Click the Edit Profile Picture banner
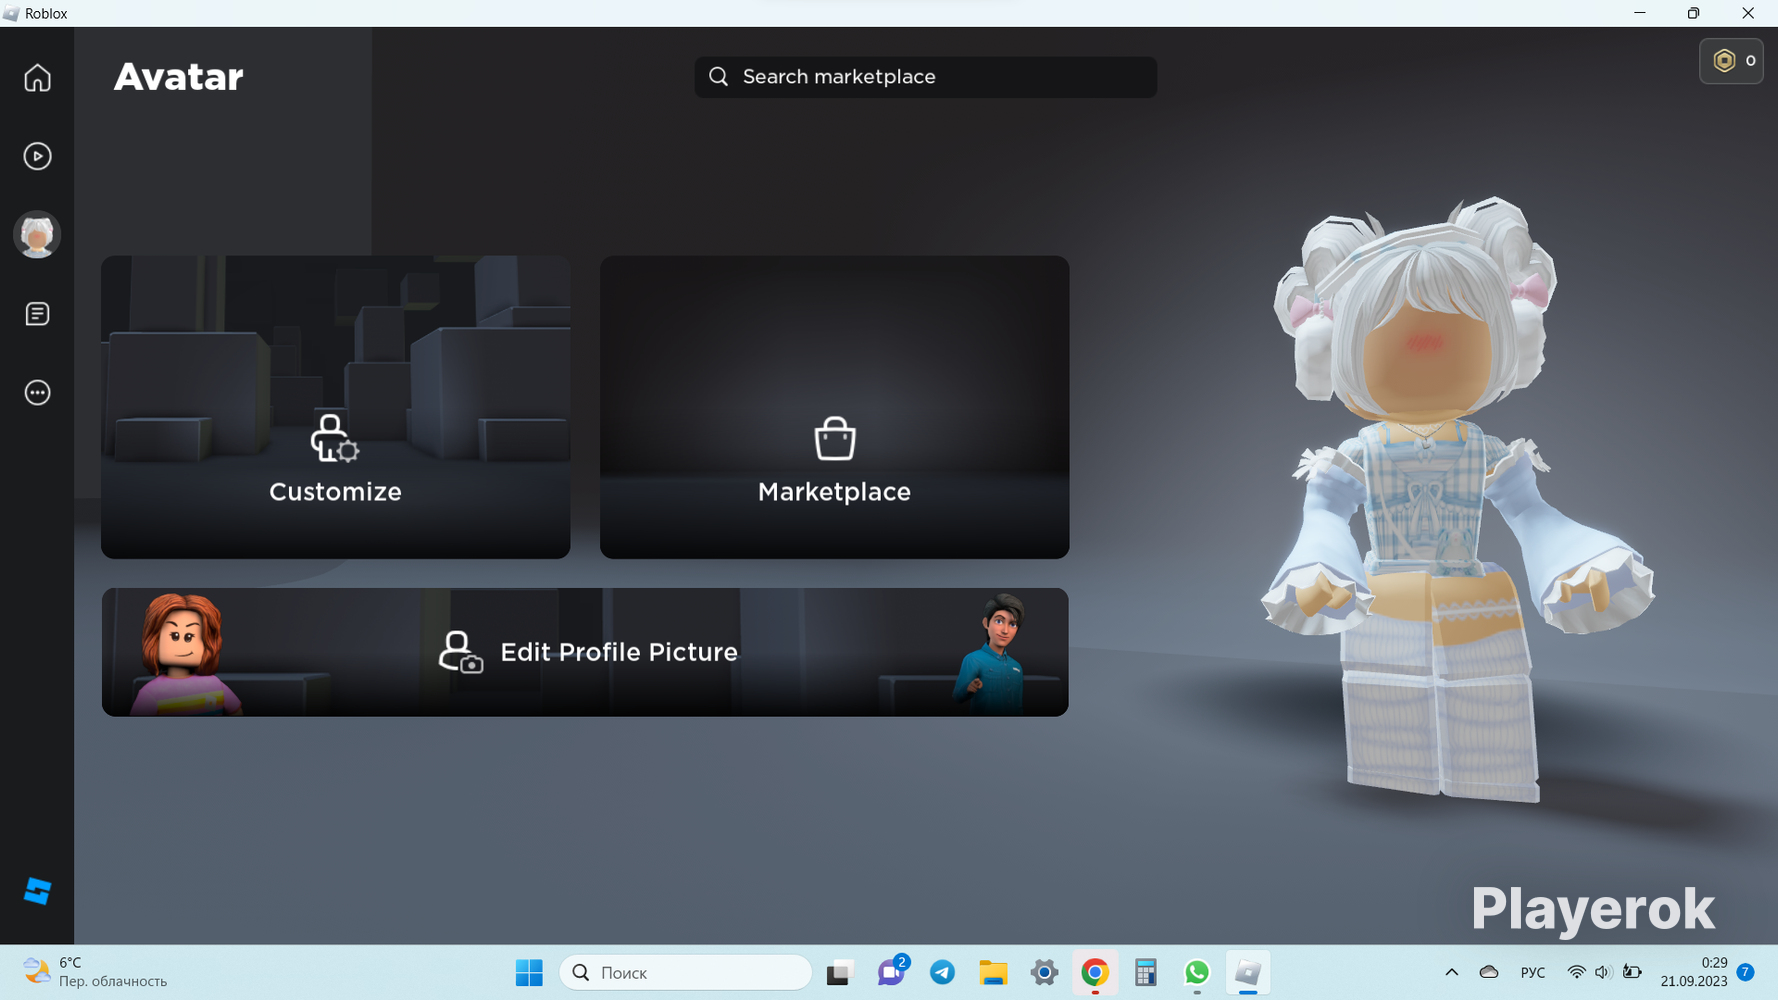1778x1000 pixels. (585, 652)
